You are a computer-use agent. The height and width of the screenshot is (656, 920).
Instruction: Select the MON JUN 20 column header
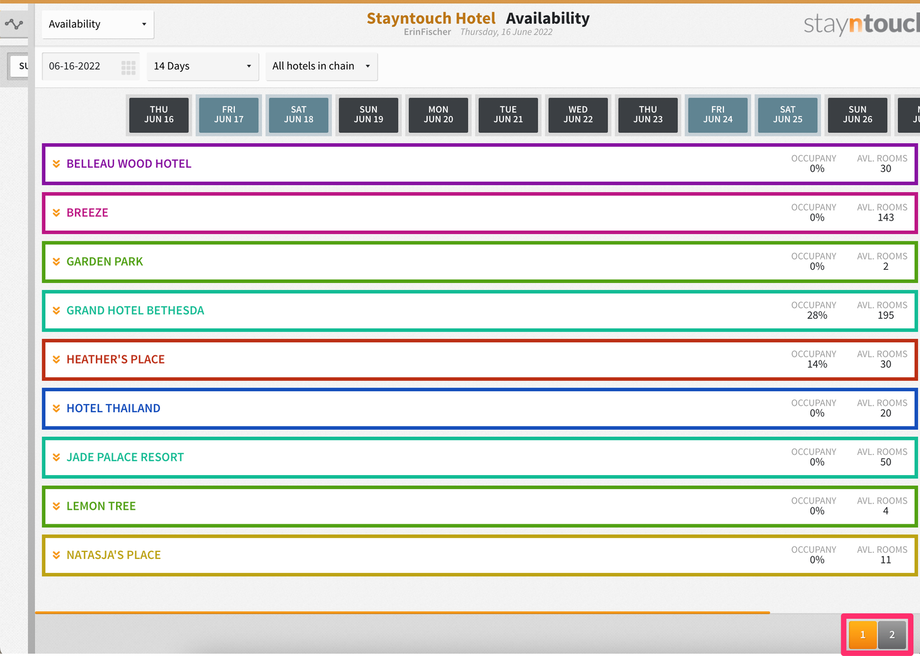438,115
